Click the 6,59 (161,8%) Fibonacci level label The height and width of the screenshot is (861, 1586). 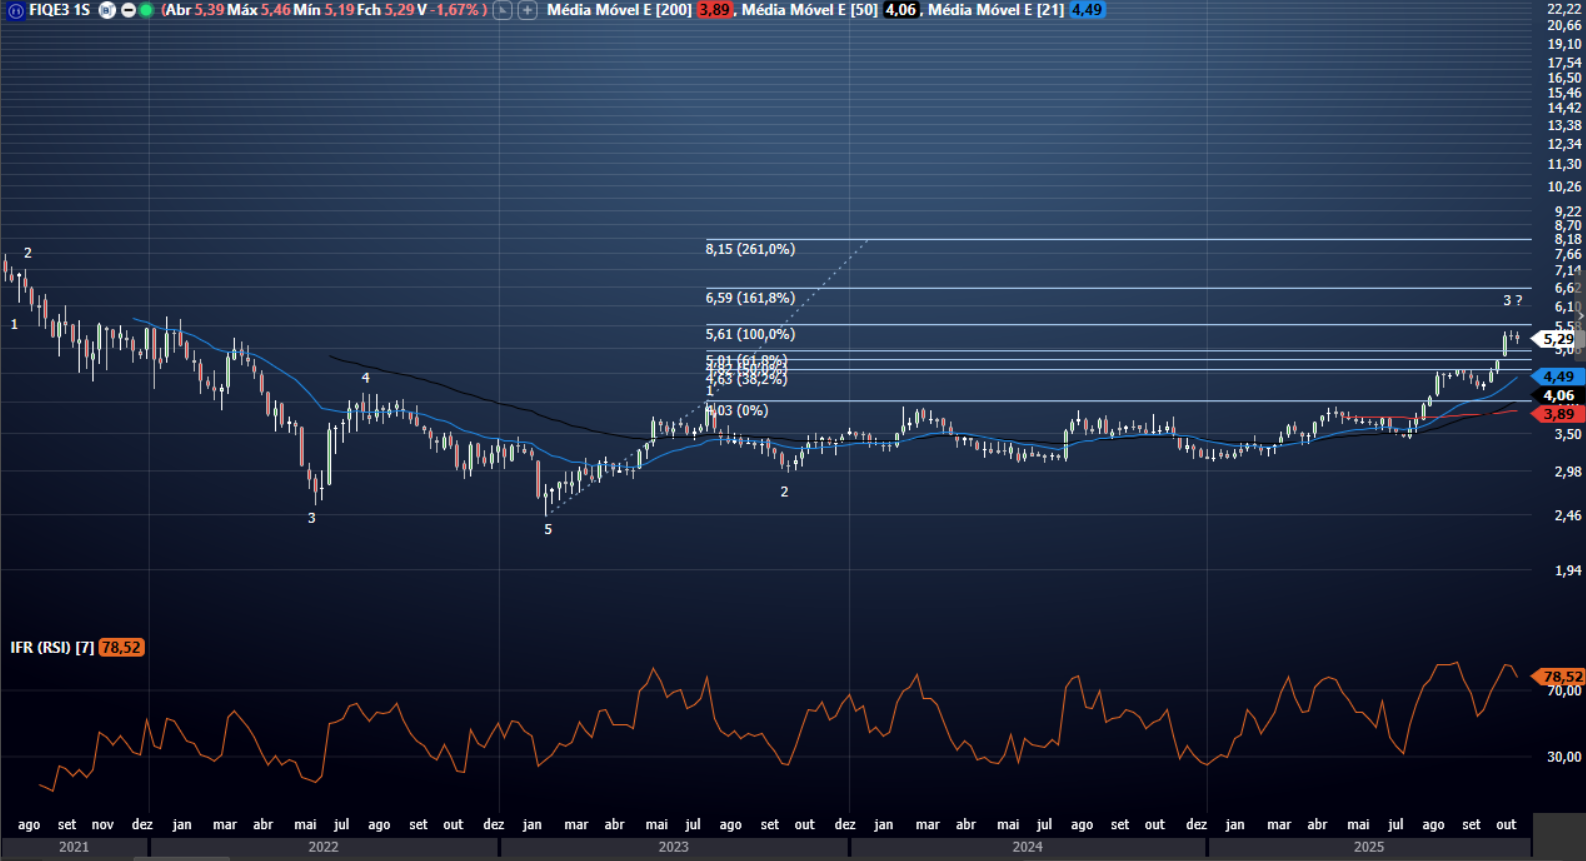point(750,298)
